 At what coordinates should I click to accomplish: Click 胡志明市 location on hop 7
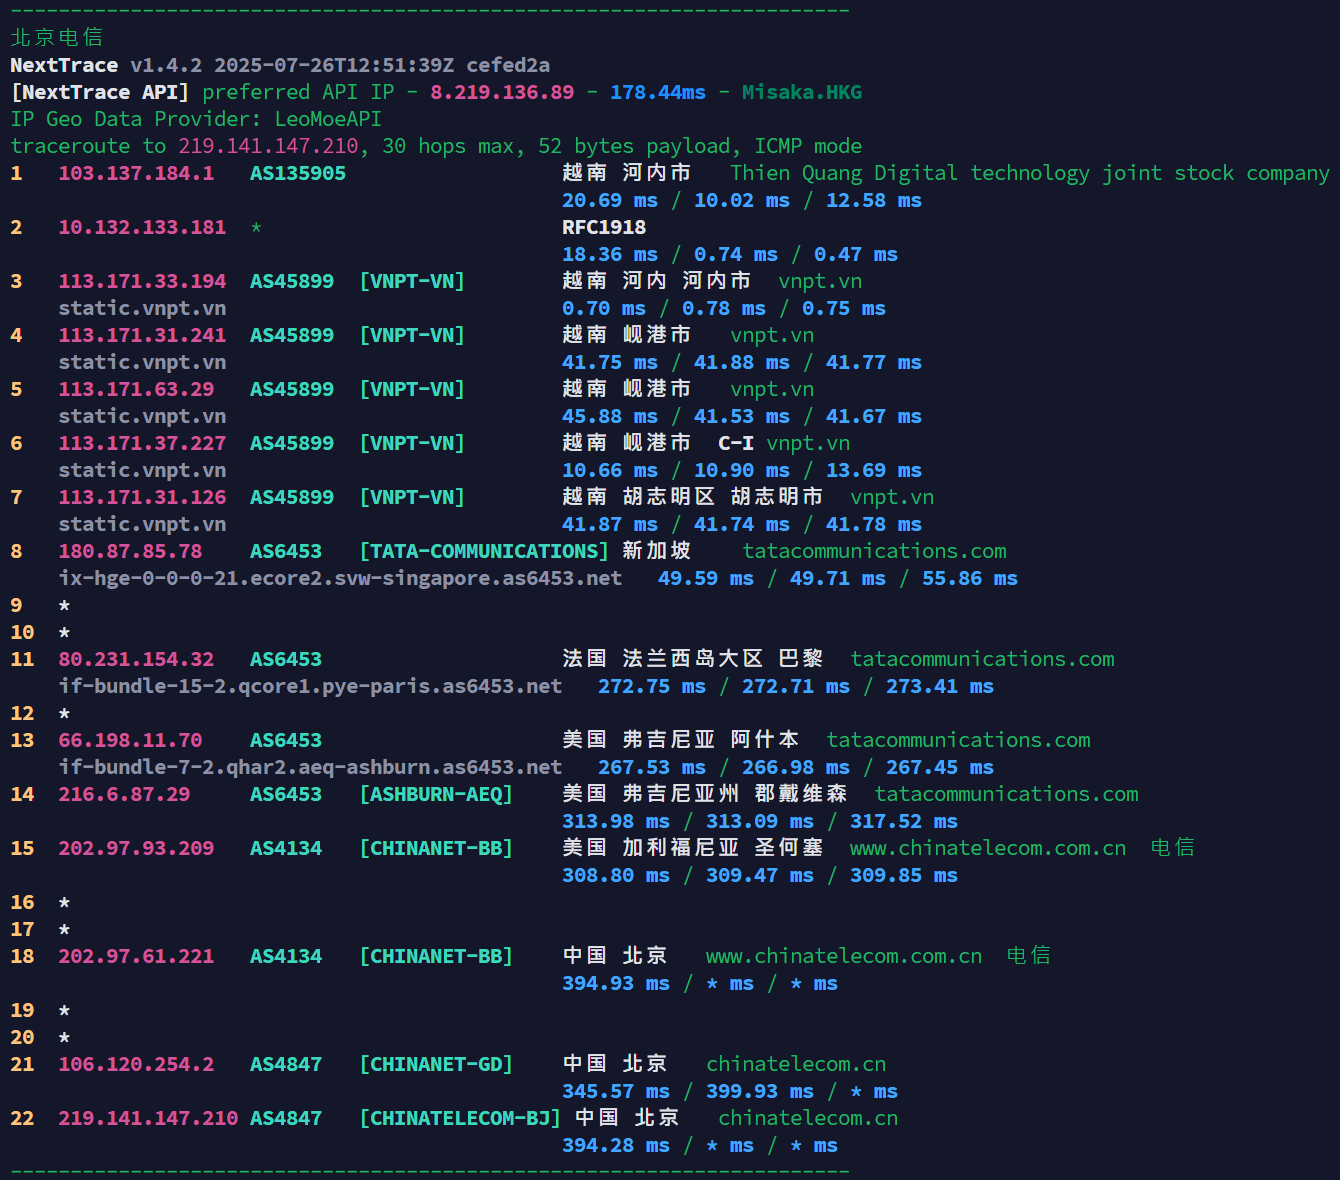coord(776,497)
